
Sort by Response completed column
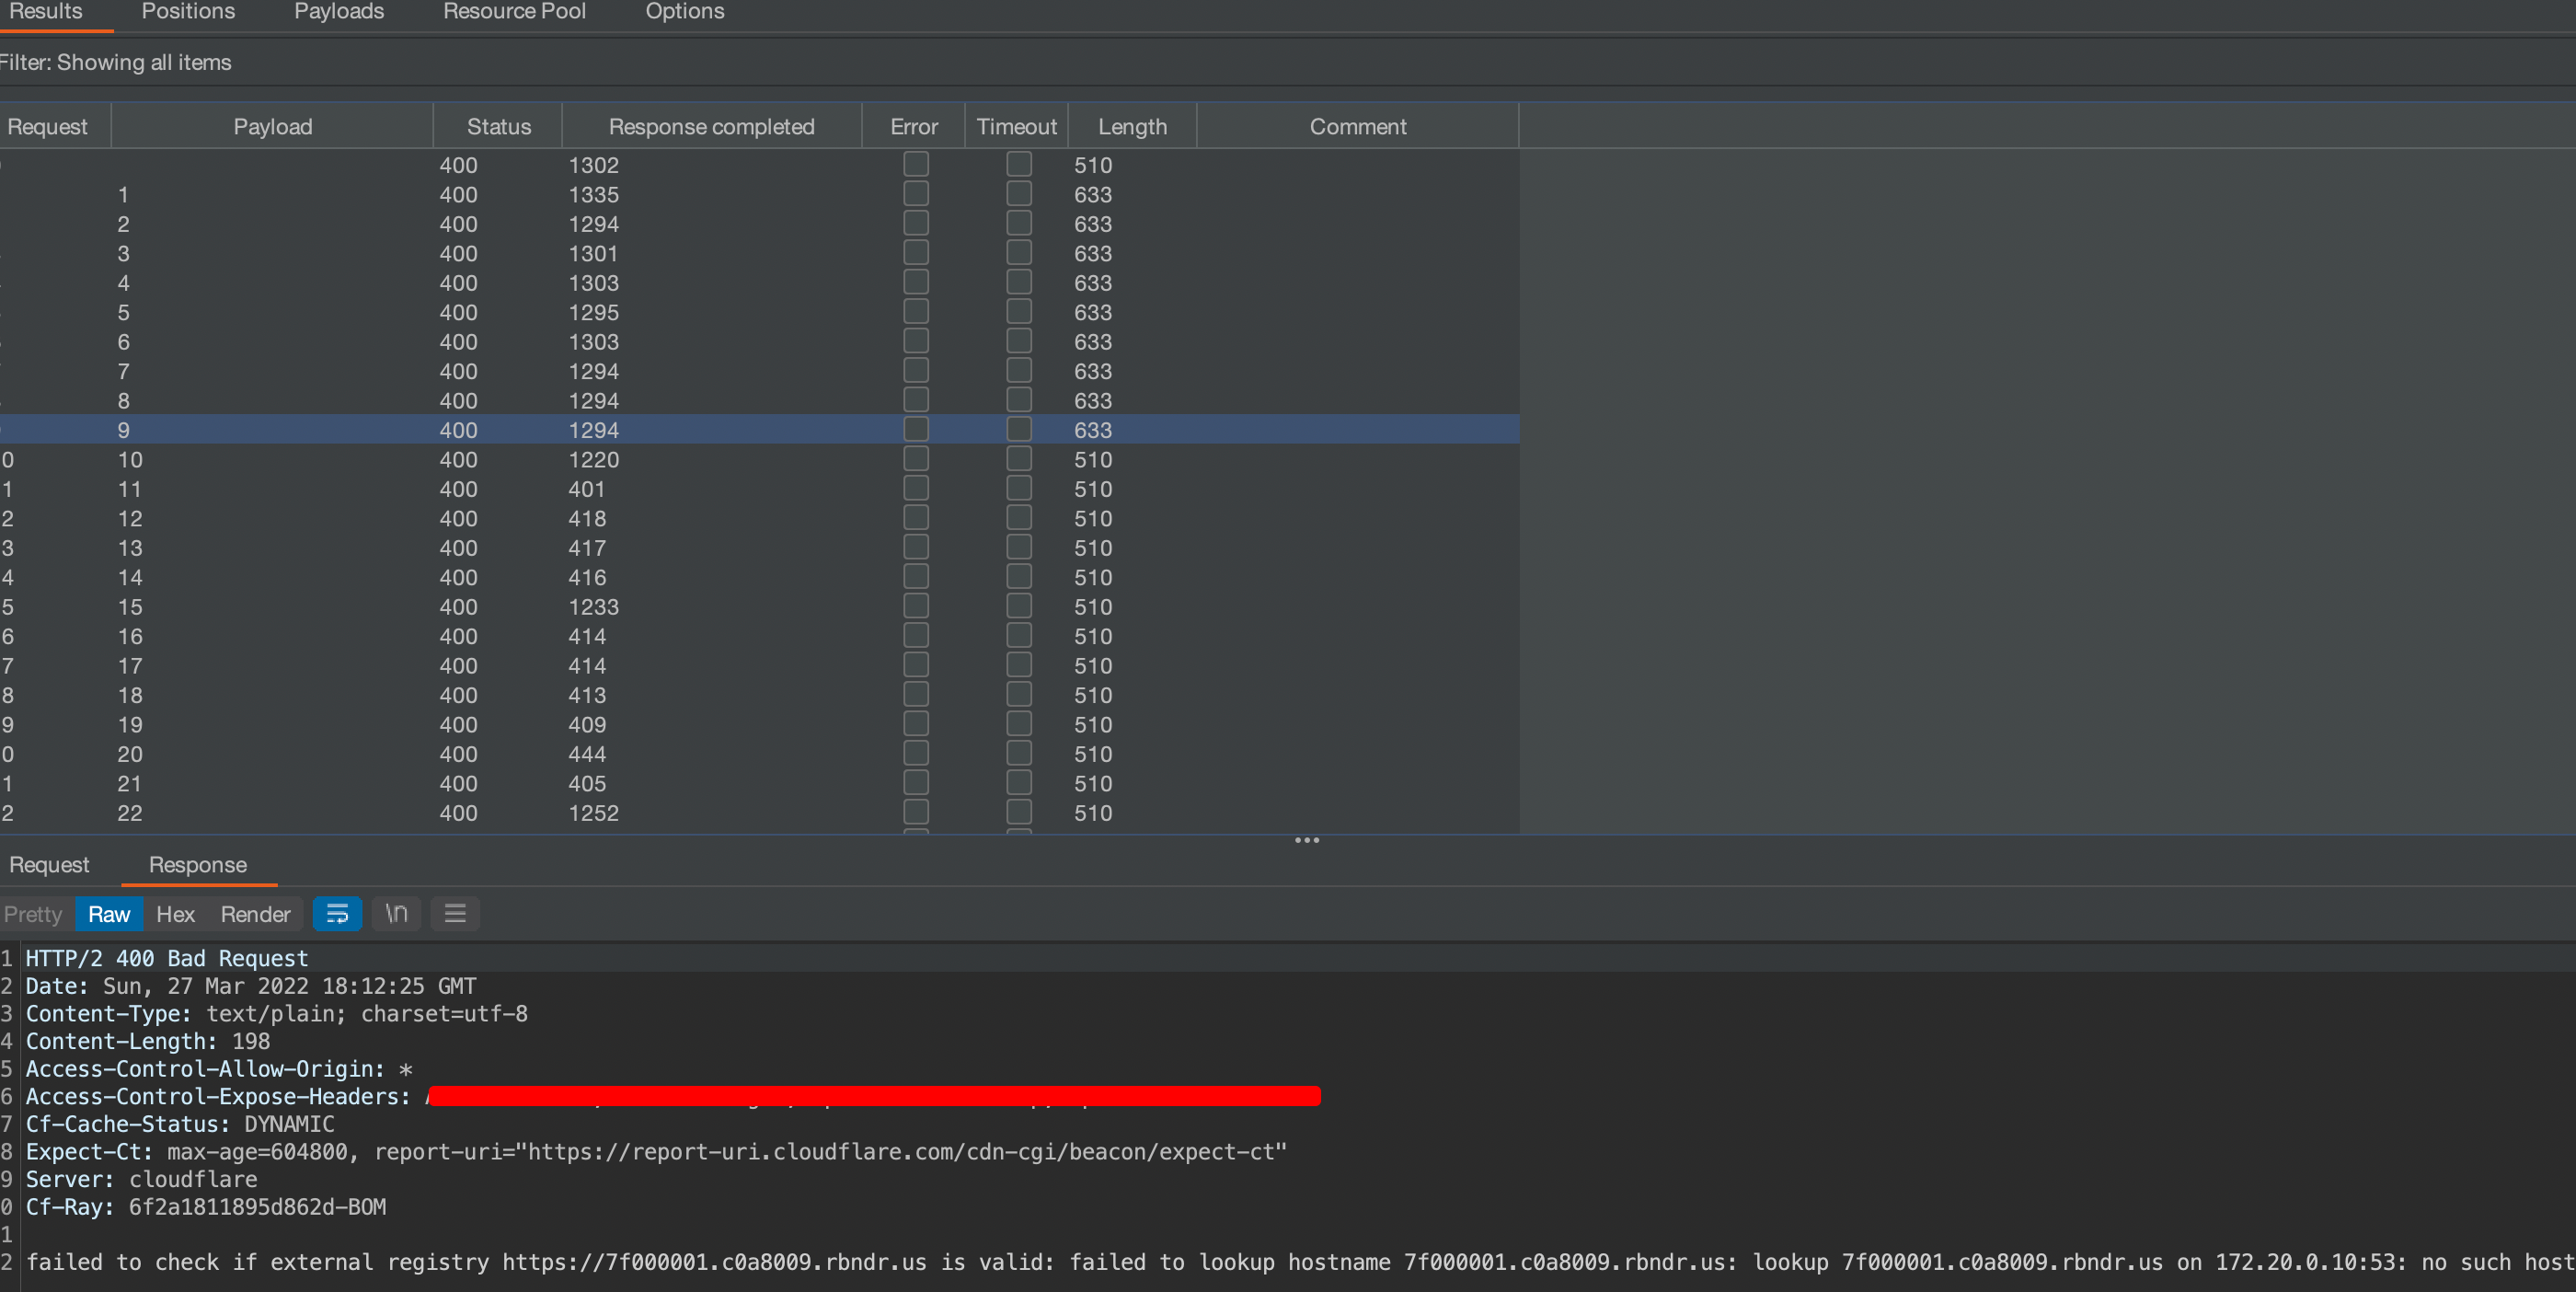(x=711, y=127)
